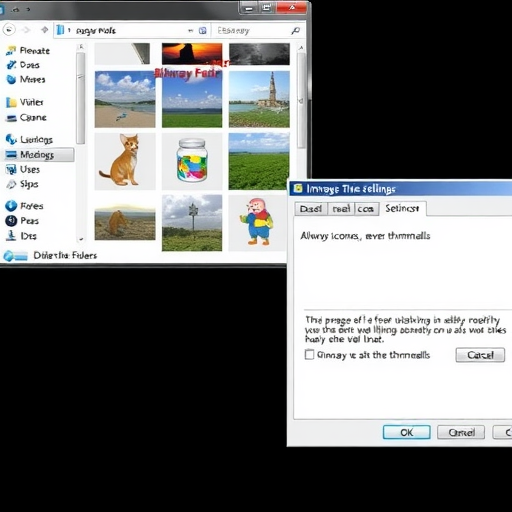This screenshot has width=512, height=512.
Task: Click the up arrow beside address bar
Action: [45, 30]
